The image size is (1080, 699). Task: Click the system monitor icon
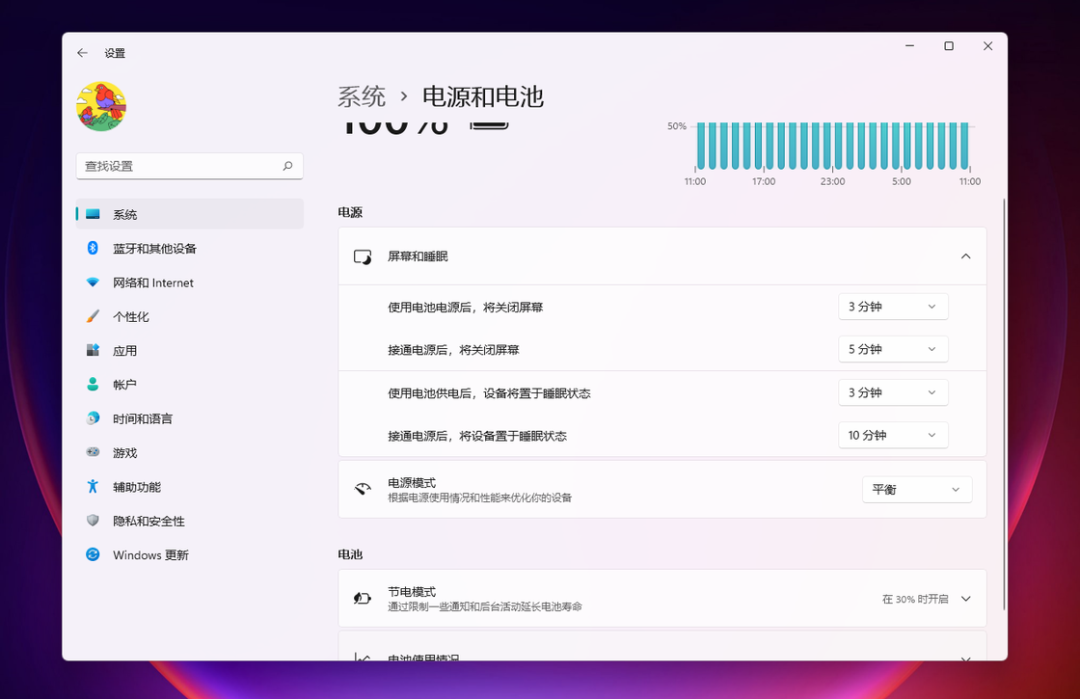pyautogui.click(x=93, y=214)
